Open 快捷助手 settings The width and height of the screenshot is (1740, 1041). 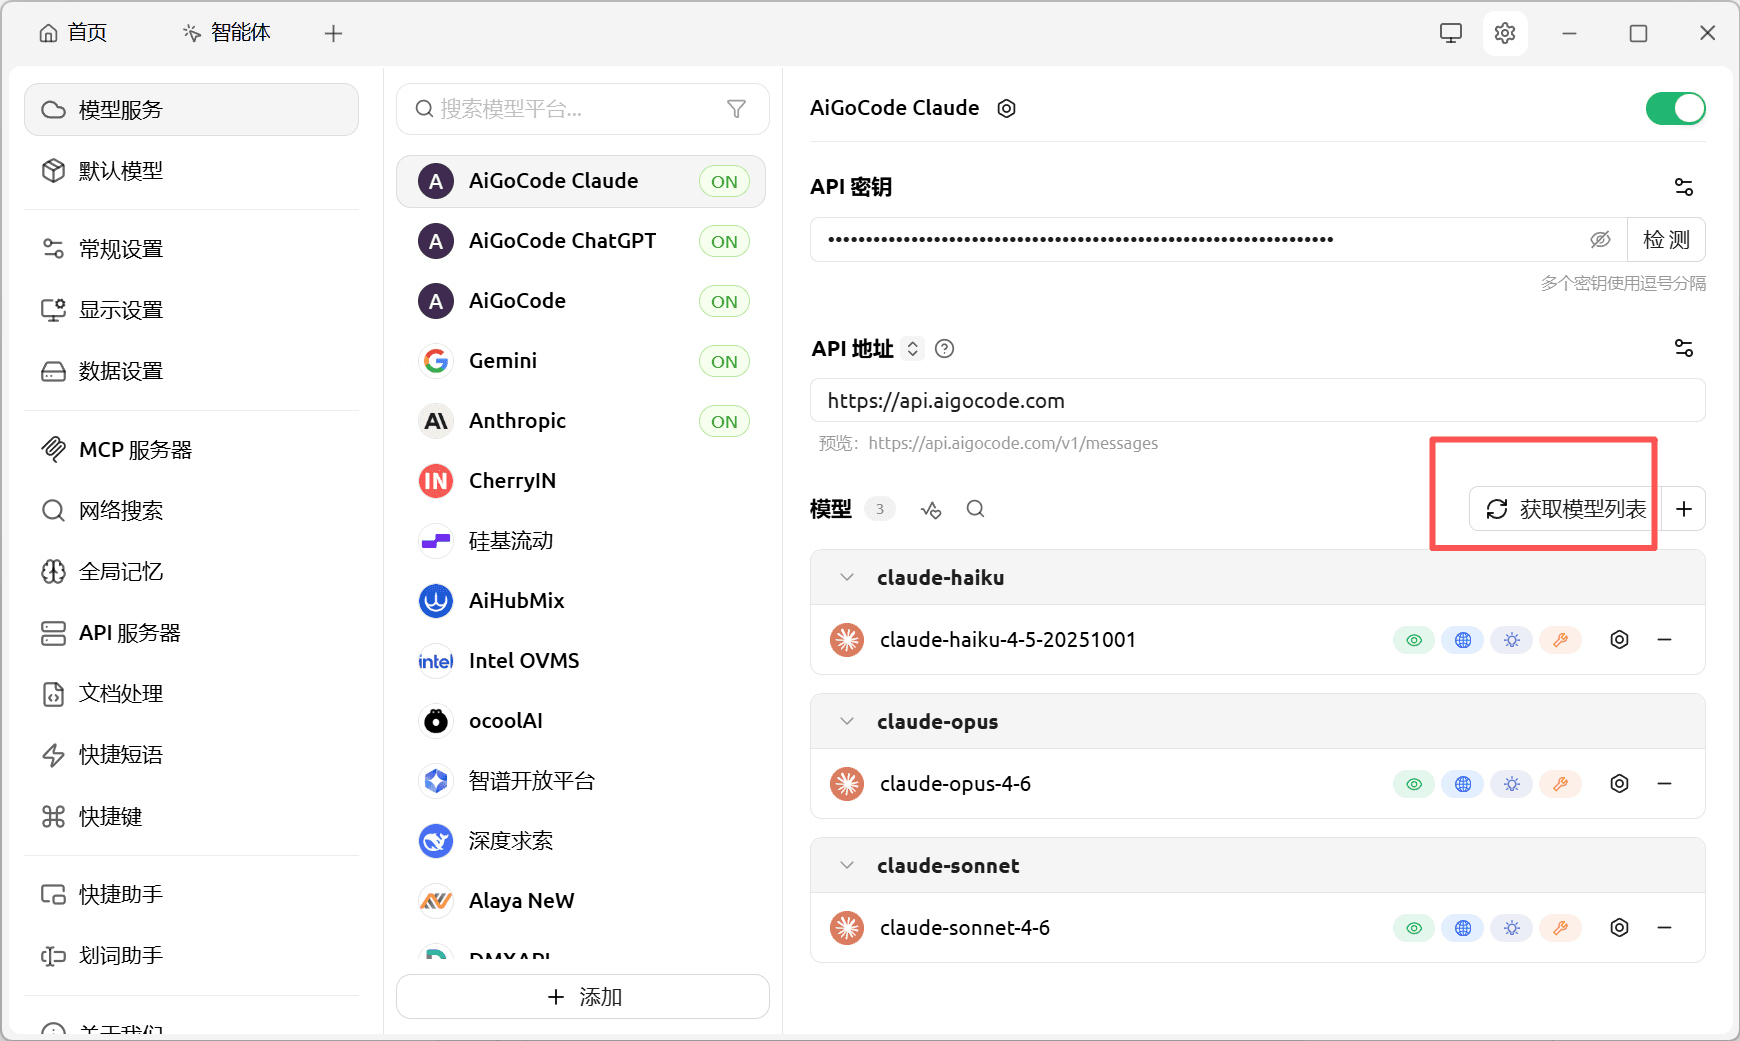191,895
